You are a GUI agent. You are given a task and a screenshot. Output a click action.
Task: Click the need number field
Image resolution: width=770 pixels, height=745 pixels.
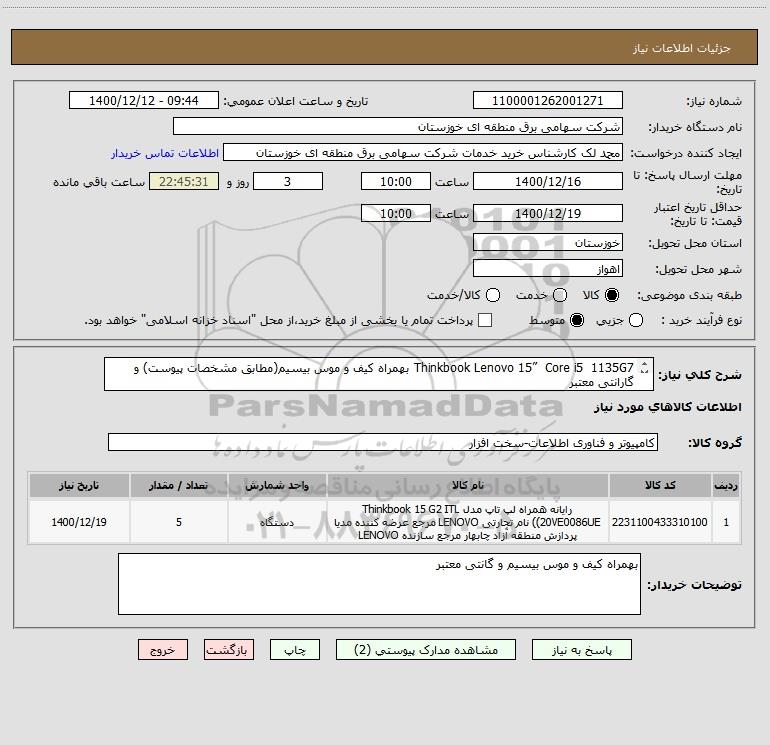548,101
